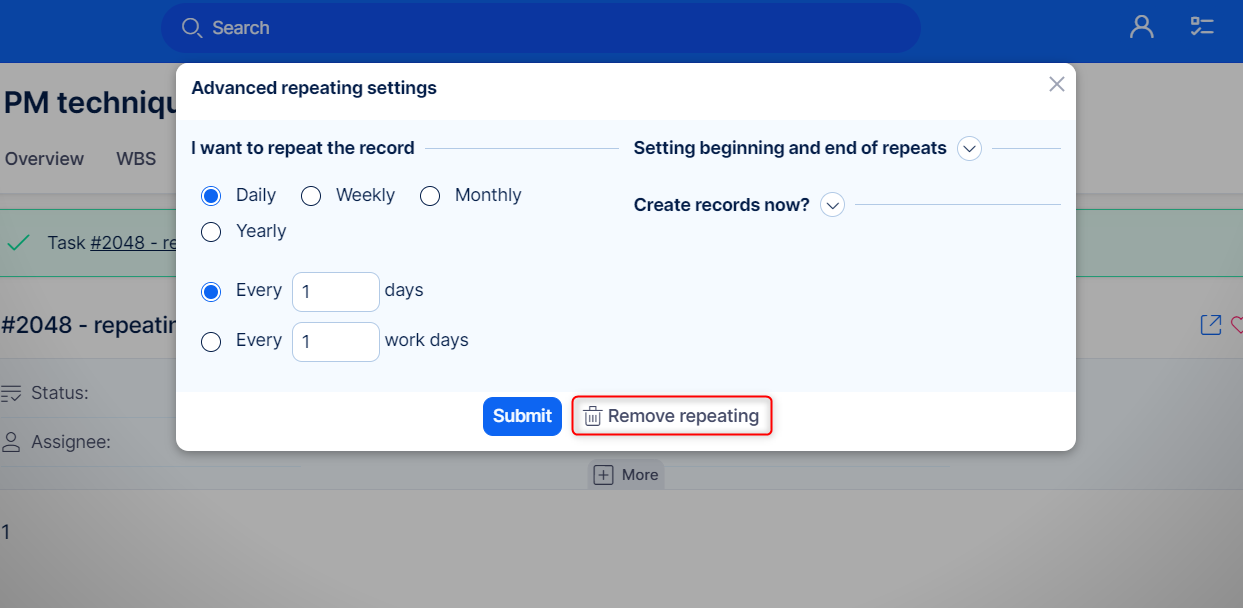Select the Every N days radio
Viewport: 1243px width, 608px height.
211,292
